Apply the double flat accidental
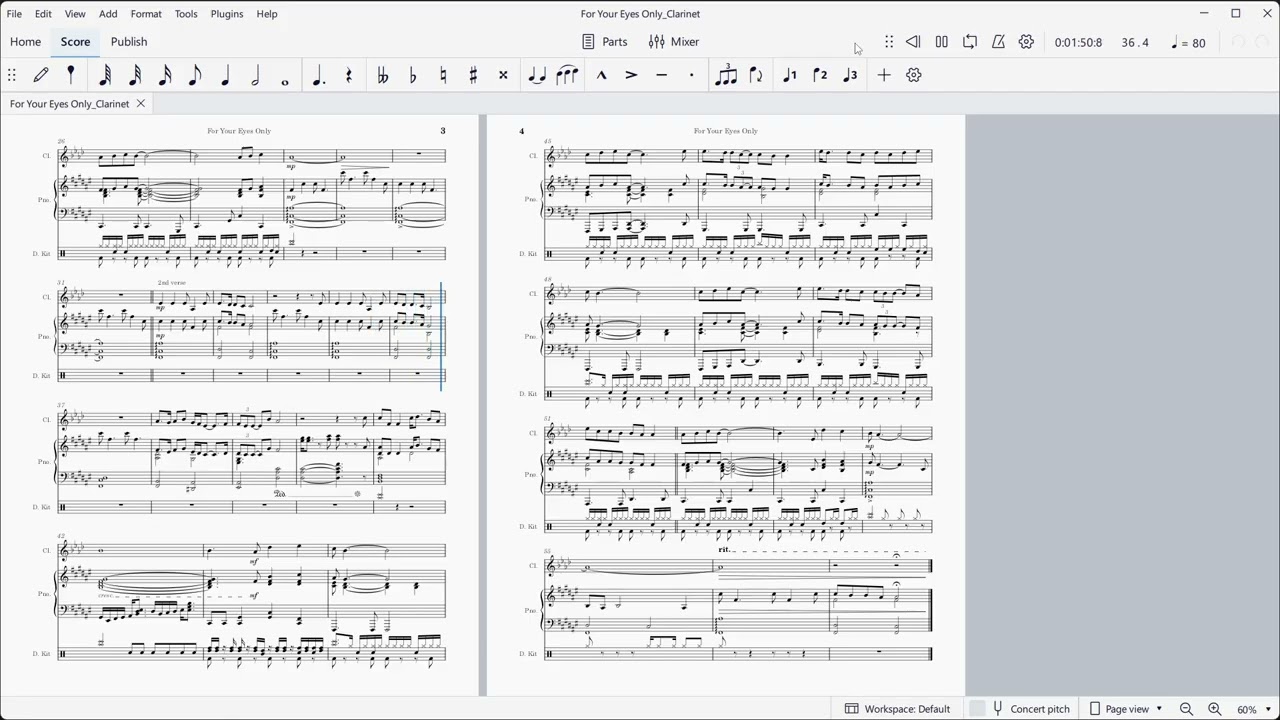The image size is (1280, 720). click(x=383, y=75)
